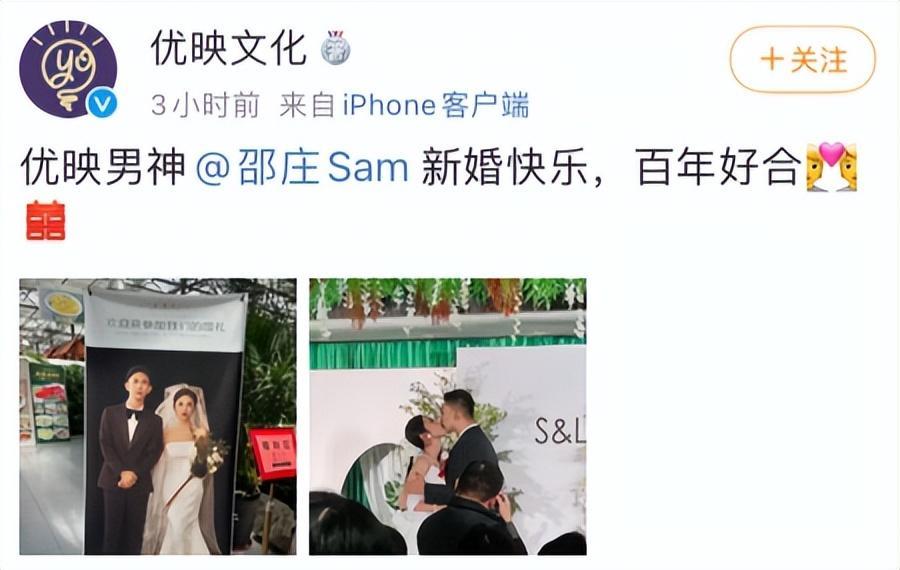
Task: Click the plus sign inside 关注 button
Action: [773, 60]
